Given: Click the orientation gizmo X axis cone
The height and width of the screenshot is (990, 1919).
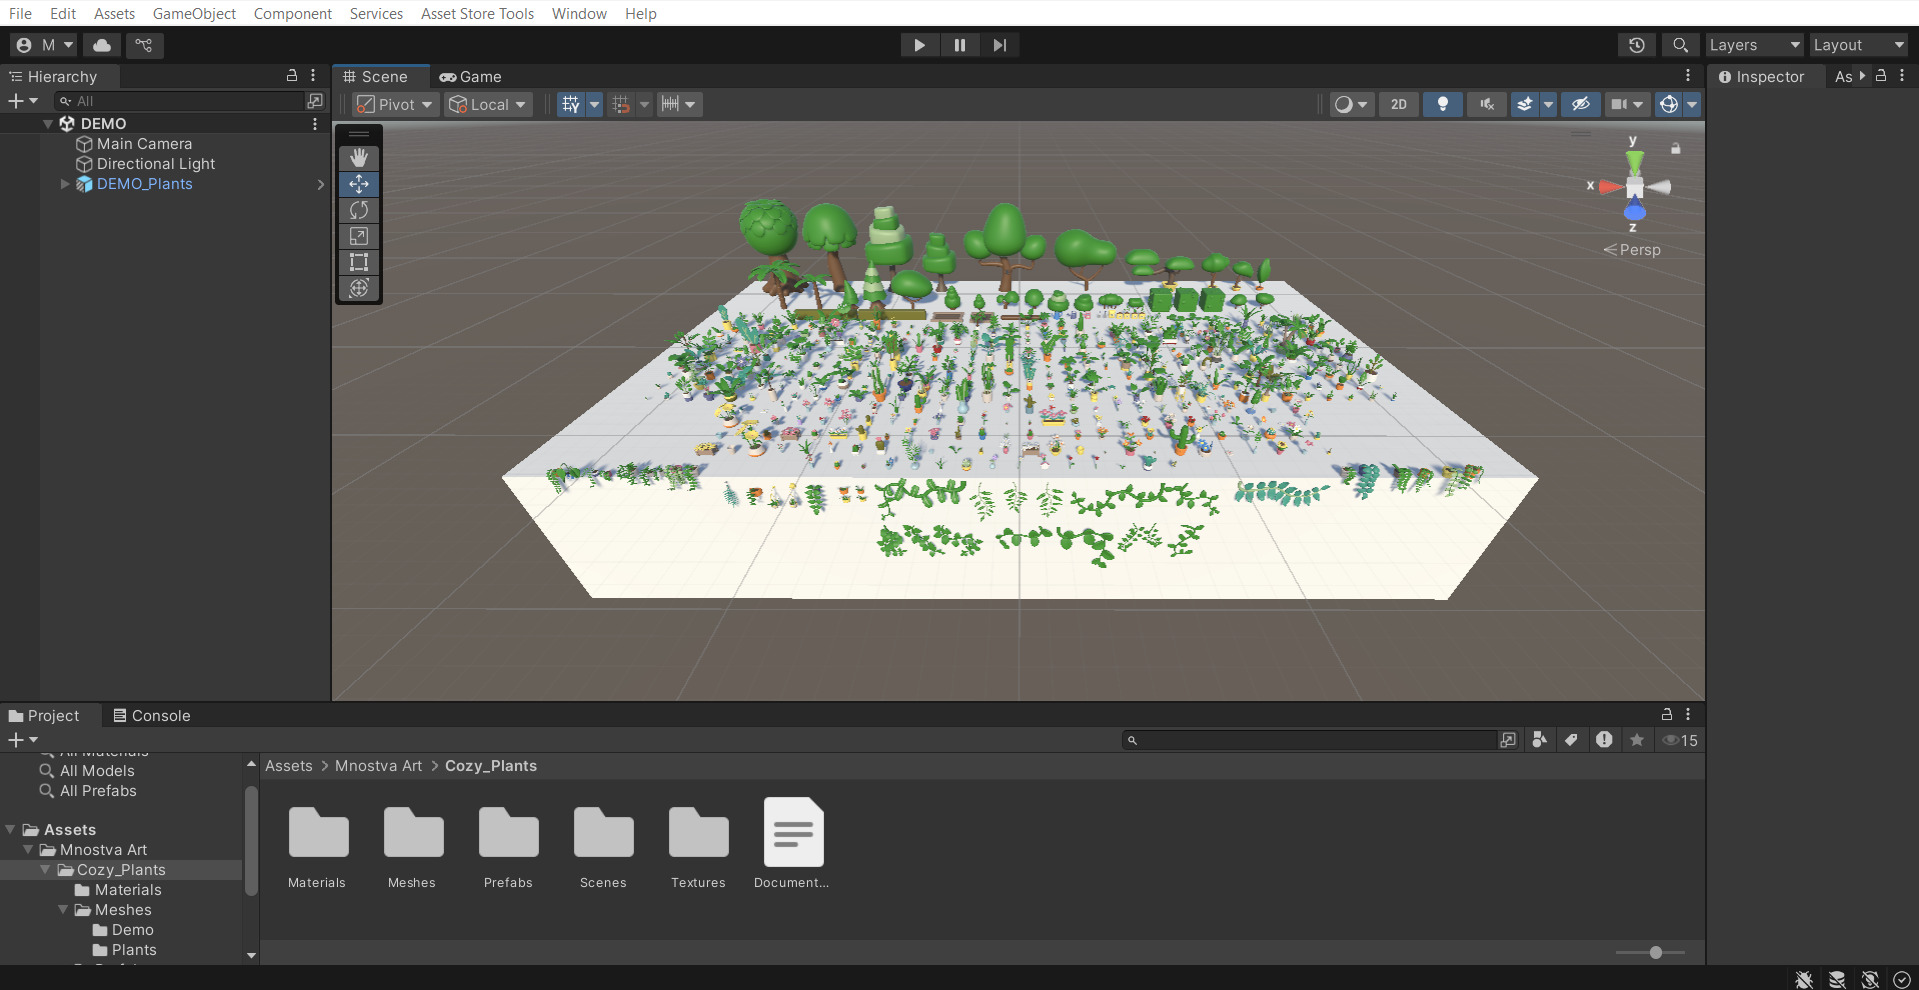Looking at the screenshot, I should [x=1610, y=187].
